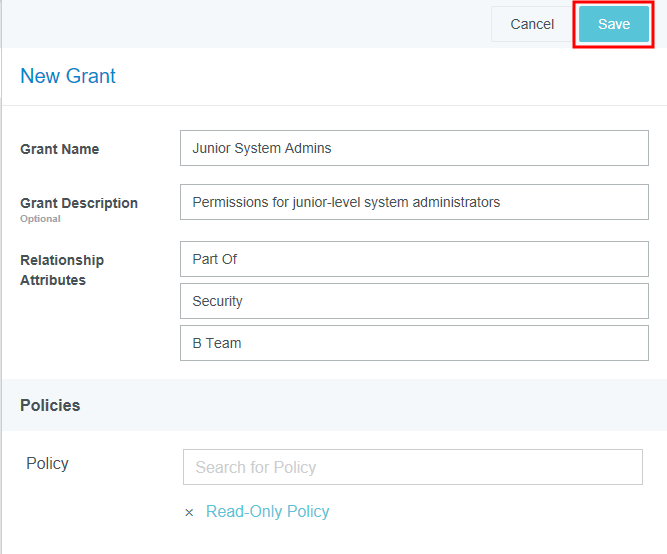
Task: Click the Grant Description label
Action: (x=79, y=203)
